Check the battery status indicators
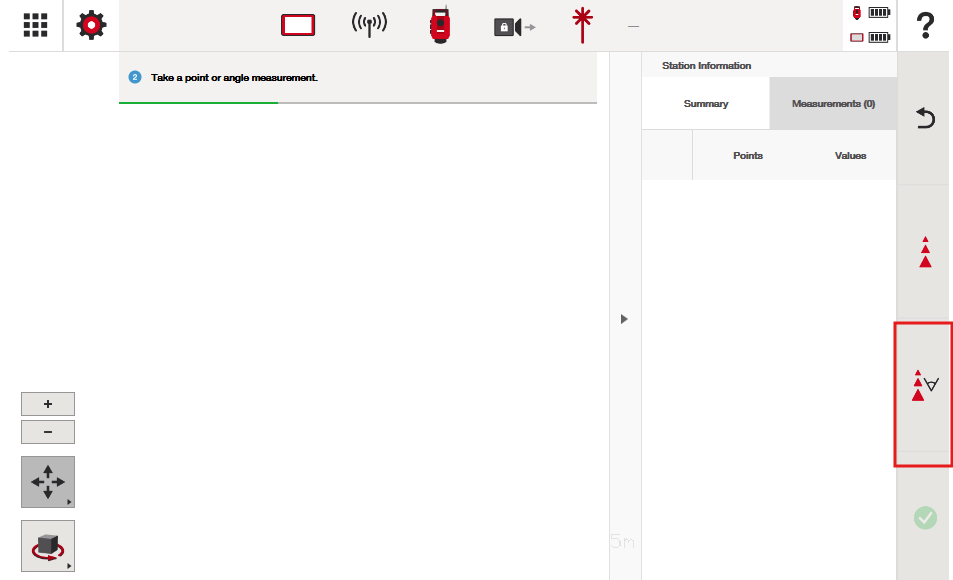Image resolution: width=953 pixels, height=580 pixels. coord(870,26)
